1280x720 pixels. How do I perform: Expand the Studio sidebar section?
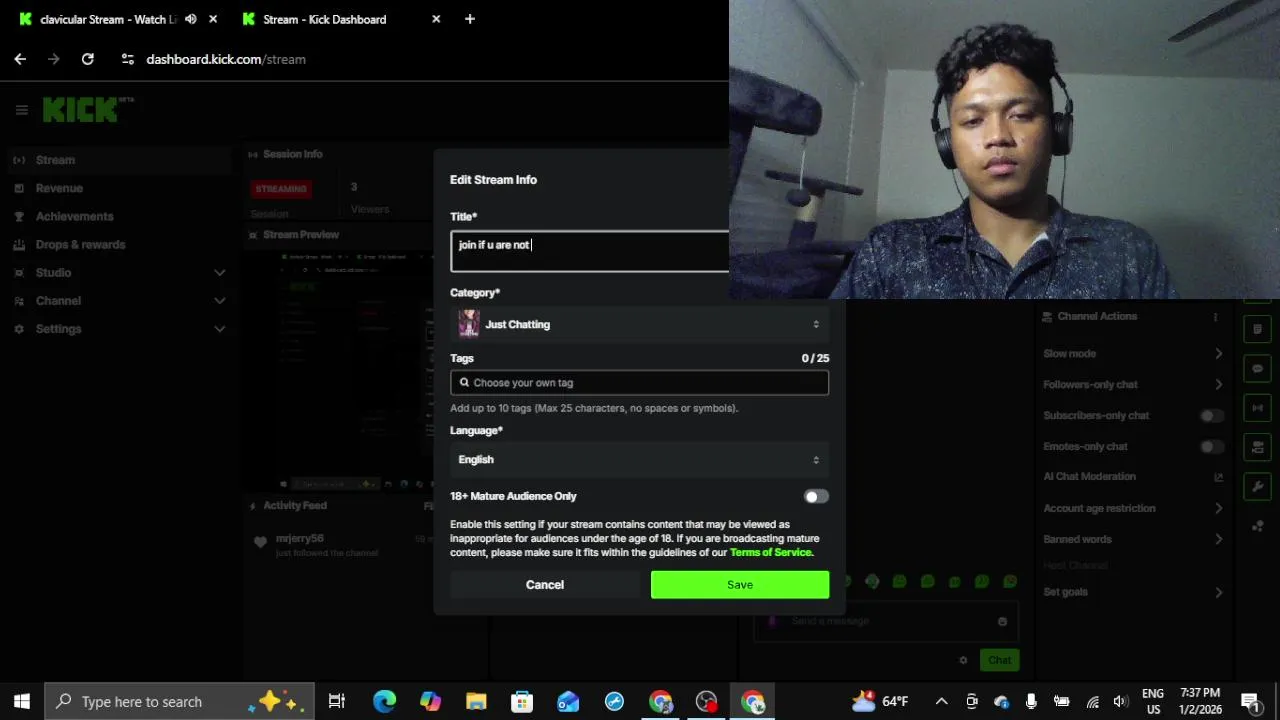pos(118,272)
